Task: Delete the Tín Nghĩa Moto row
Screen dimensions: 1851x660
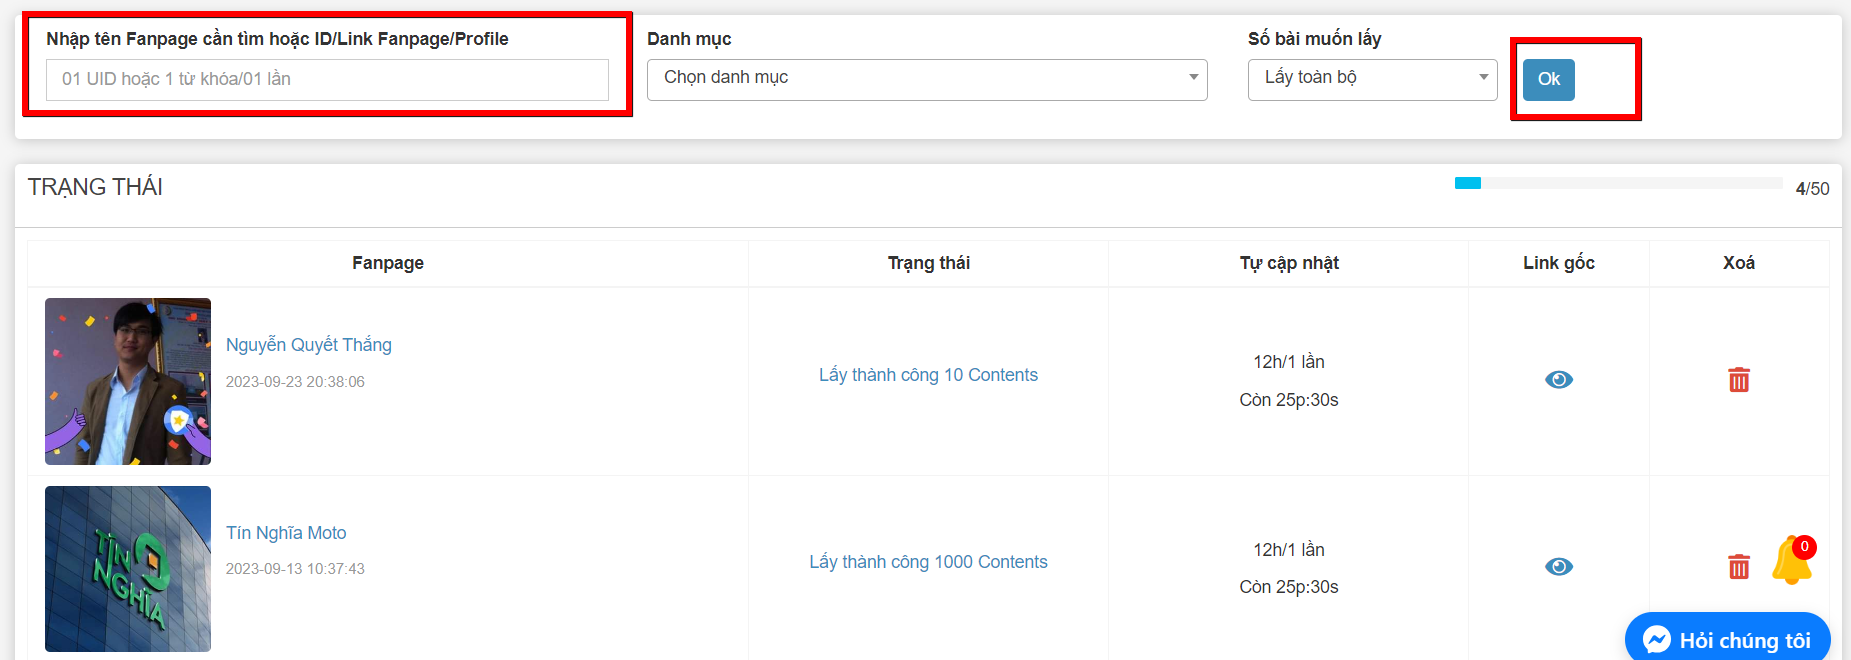Action: pos(1739,567)
